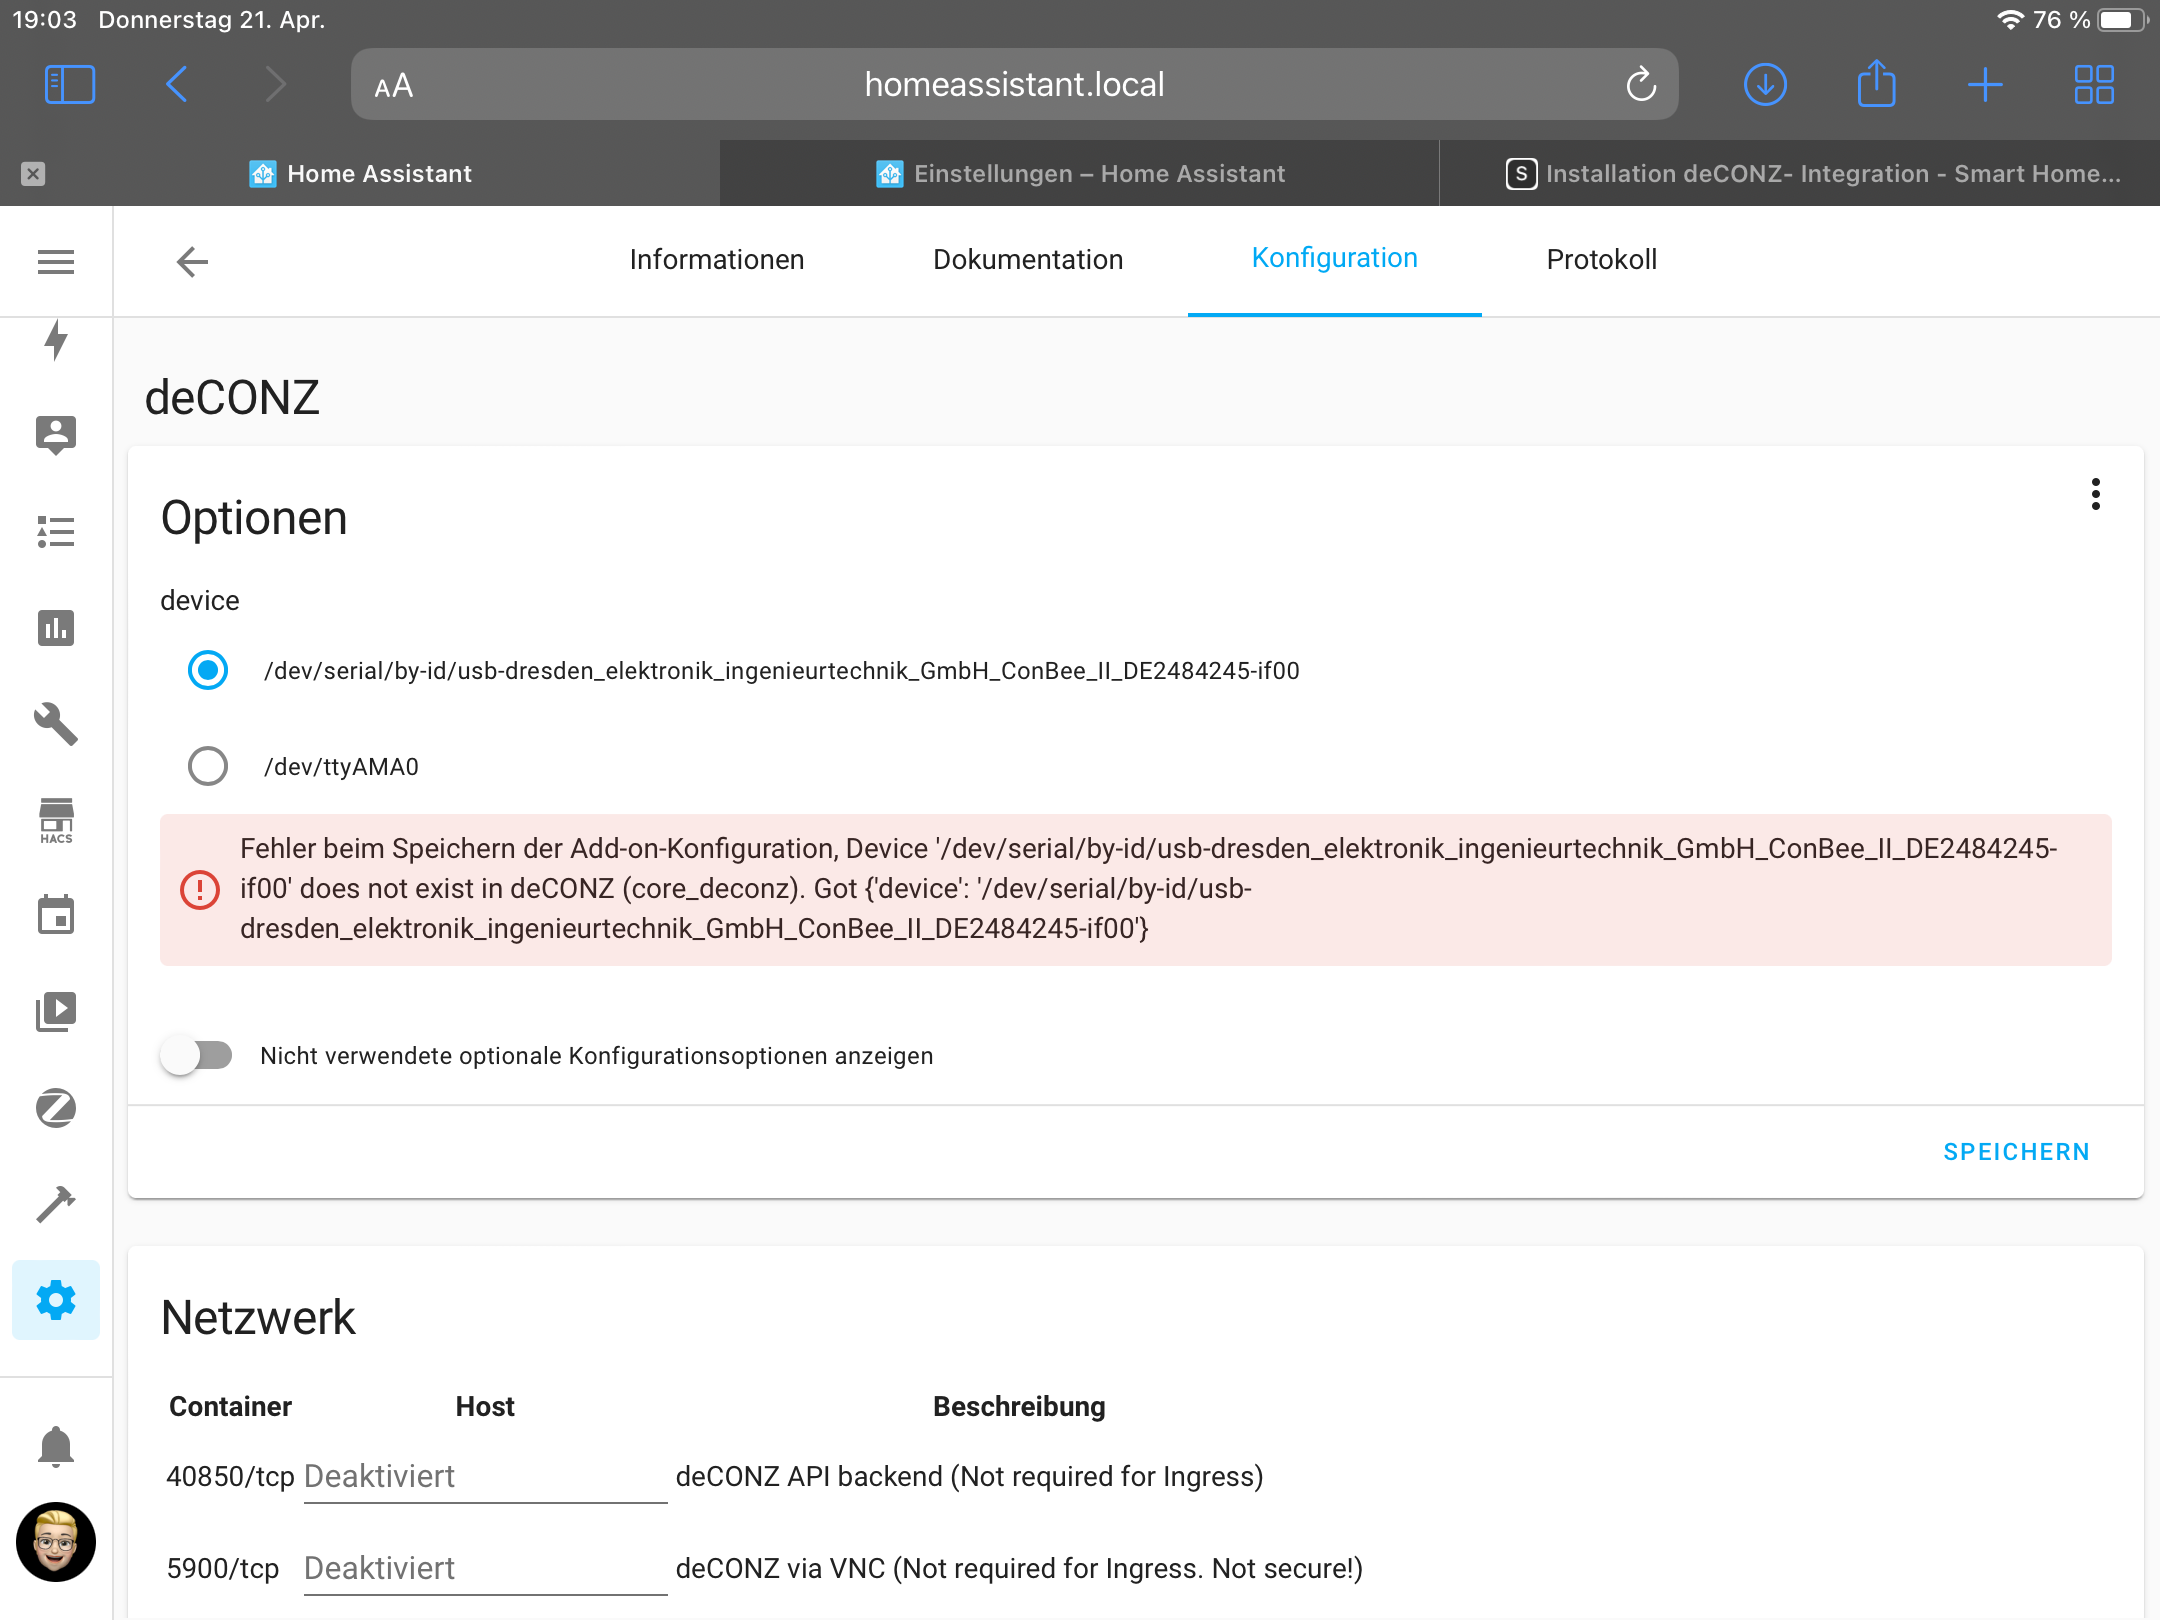Click the SPEICHERN button
The image size is (2160, 1620).
pos(2016,1152)
